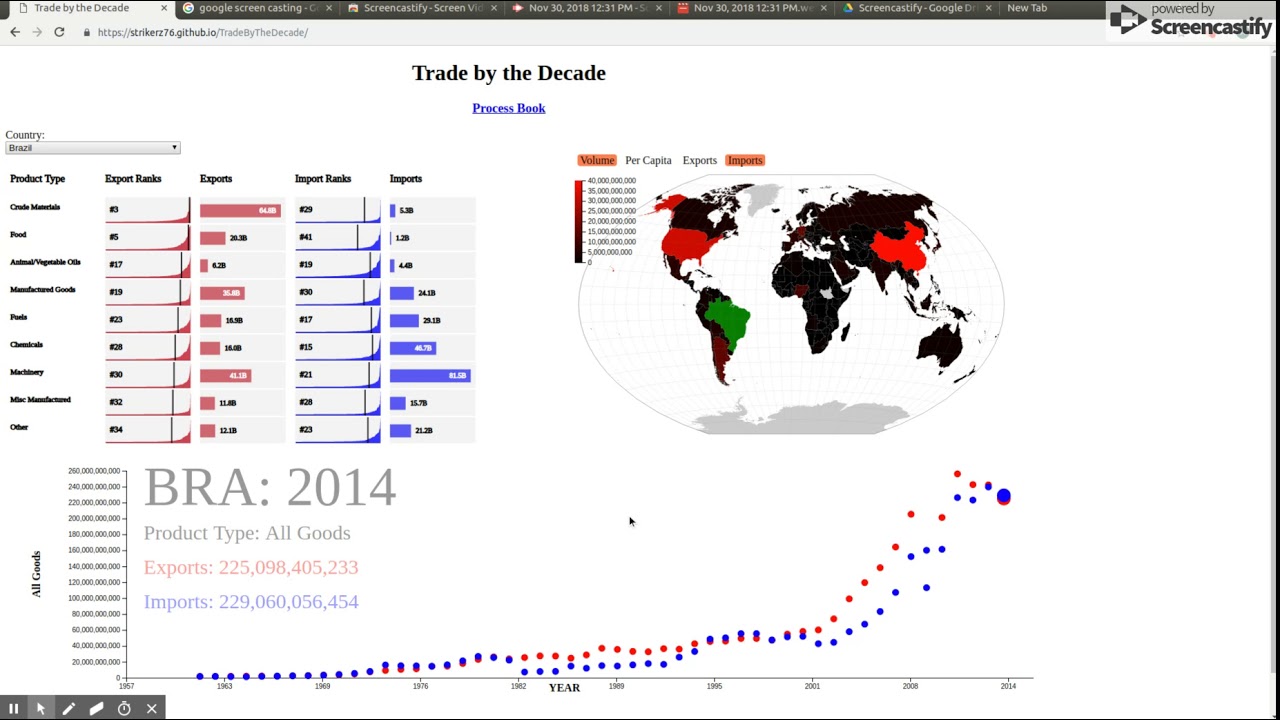Select the Food product row label
Screen dimensions: 1280x720
tap(18, 235)
